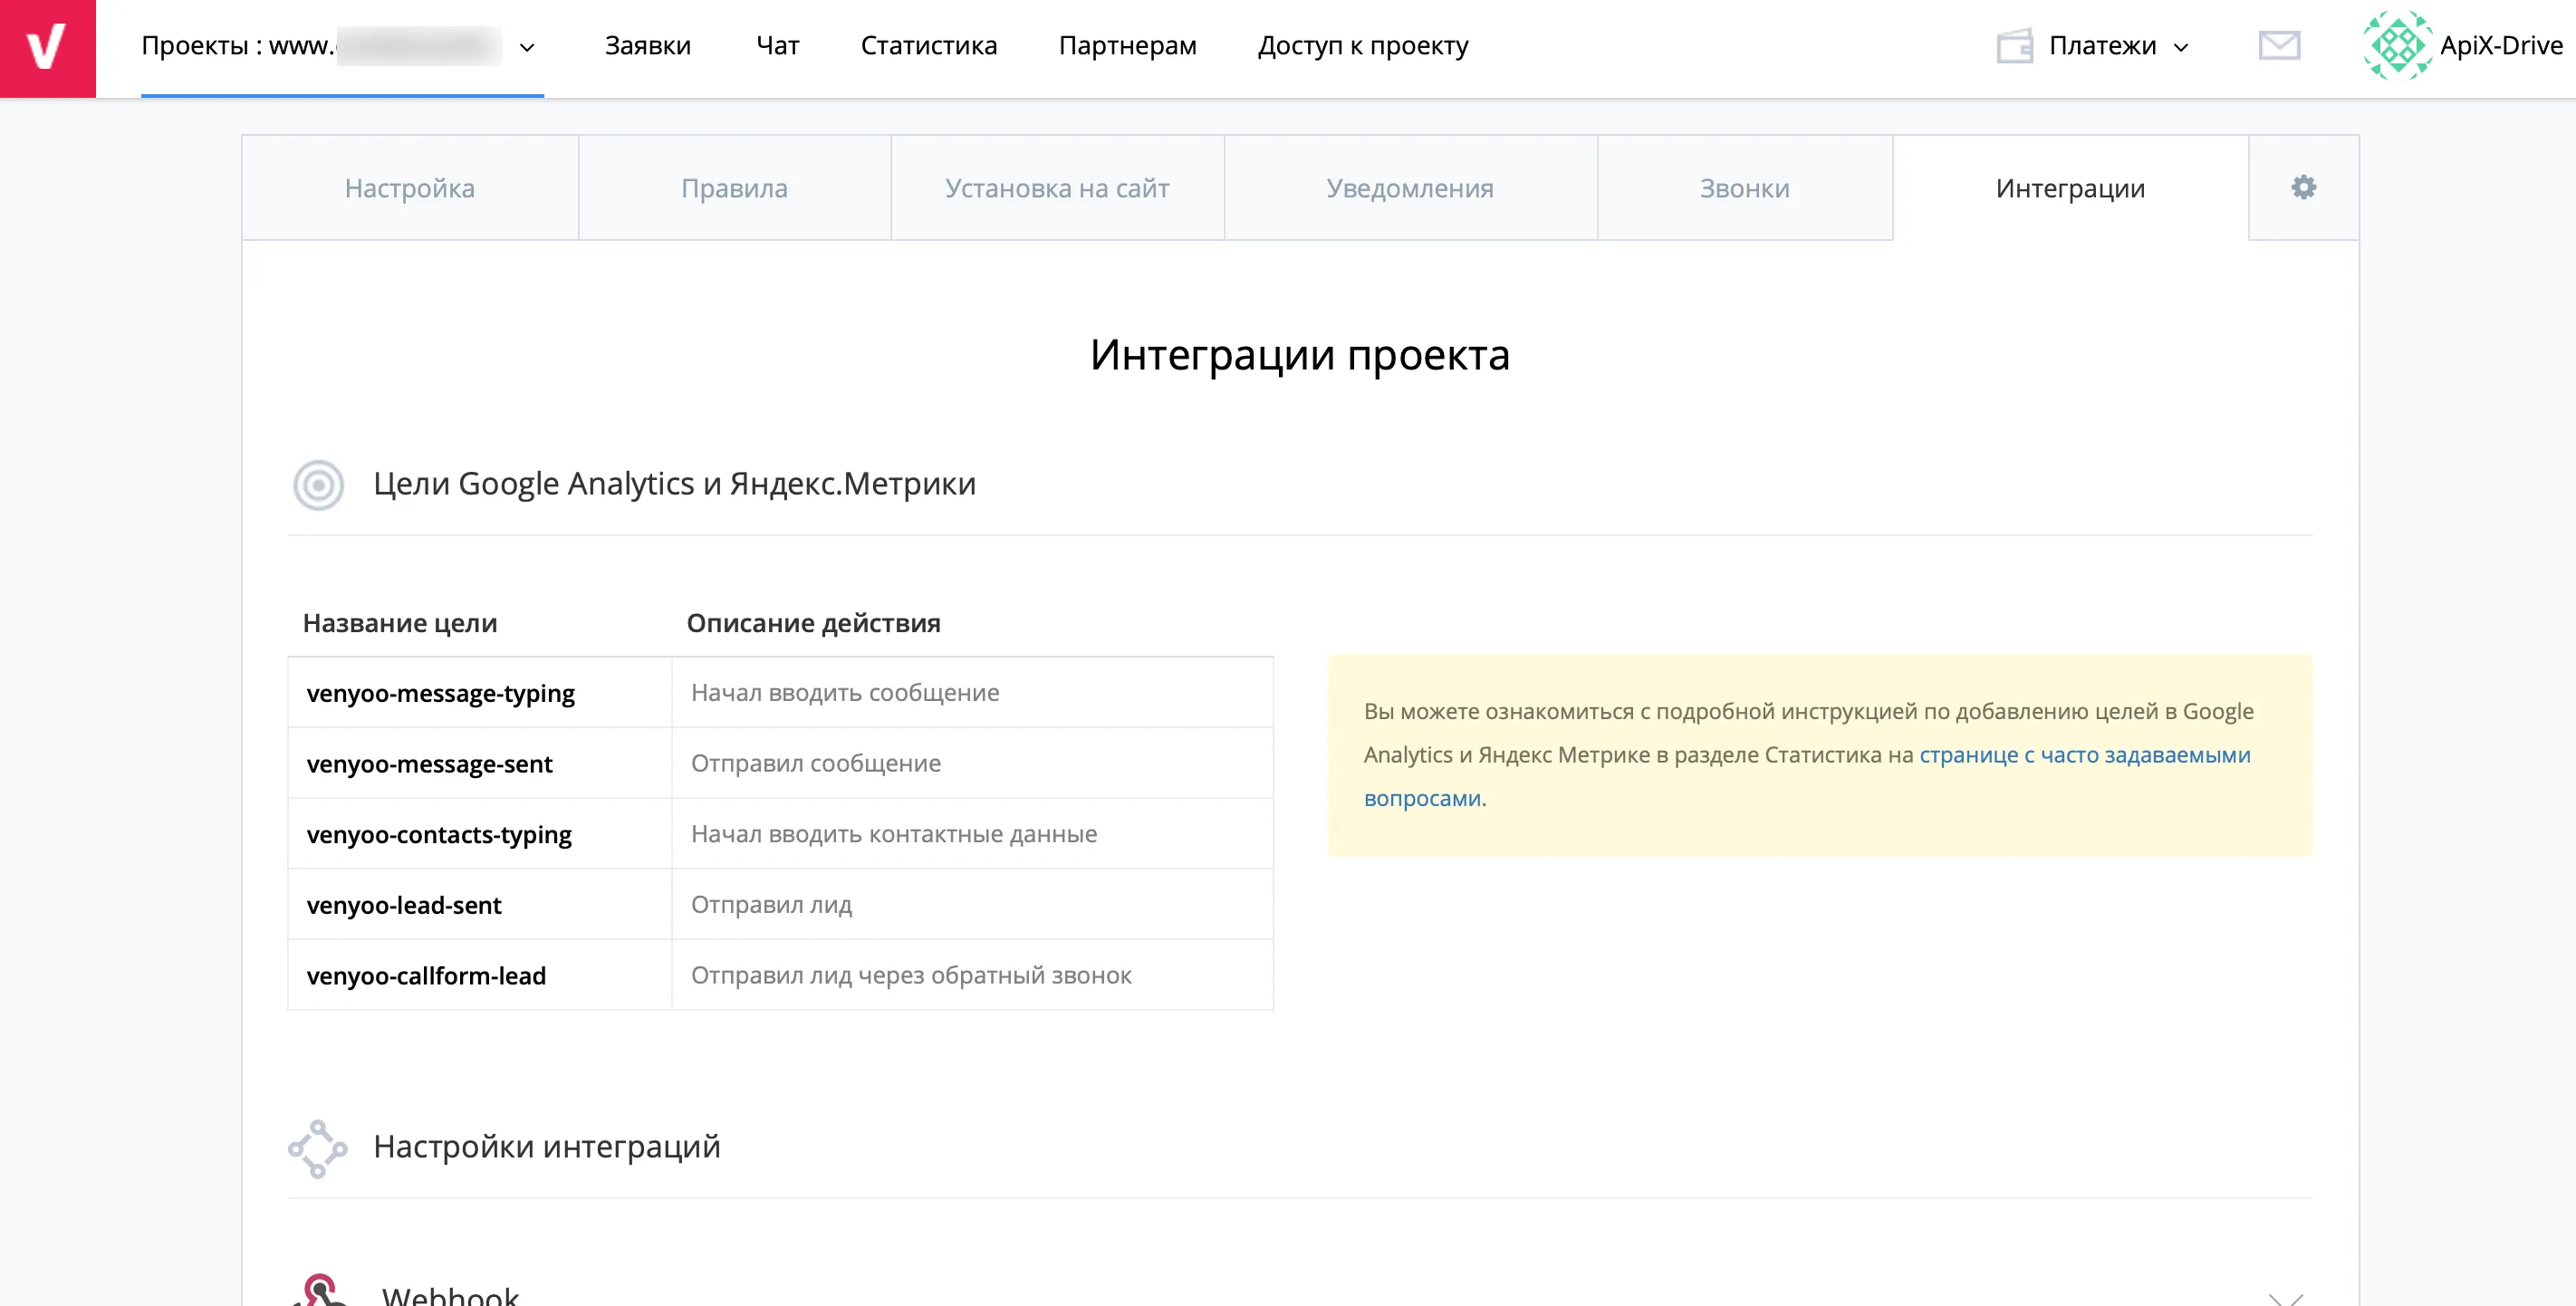Click the goals target icon

tap(318, 485)
